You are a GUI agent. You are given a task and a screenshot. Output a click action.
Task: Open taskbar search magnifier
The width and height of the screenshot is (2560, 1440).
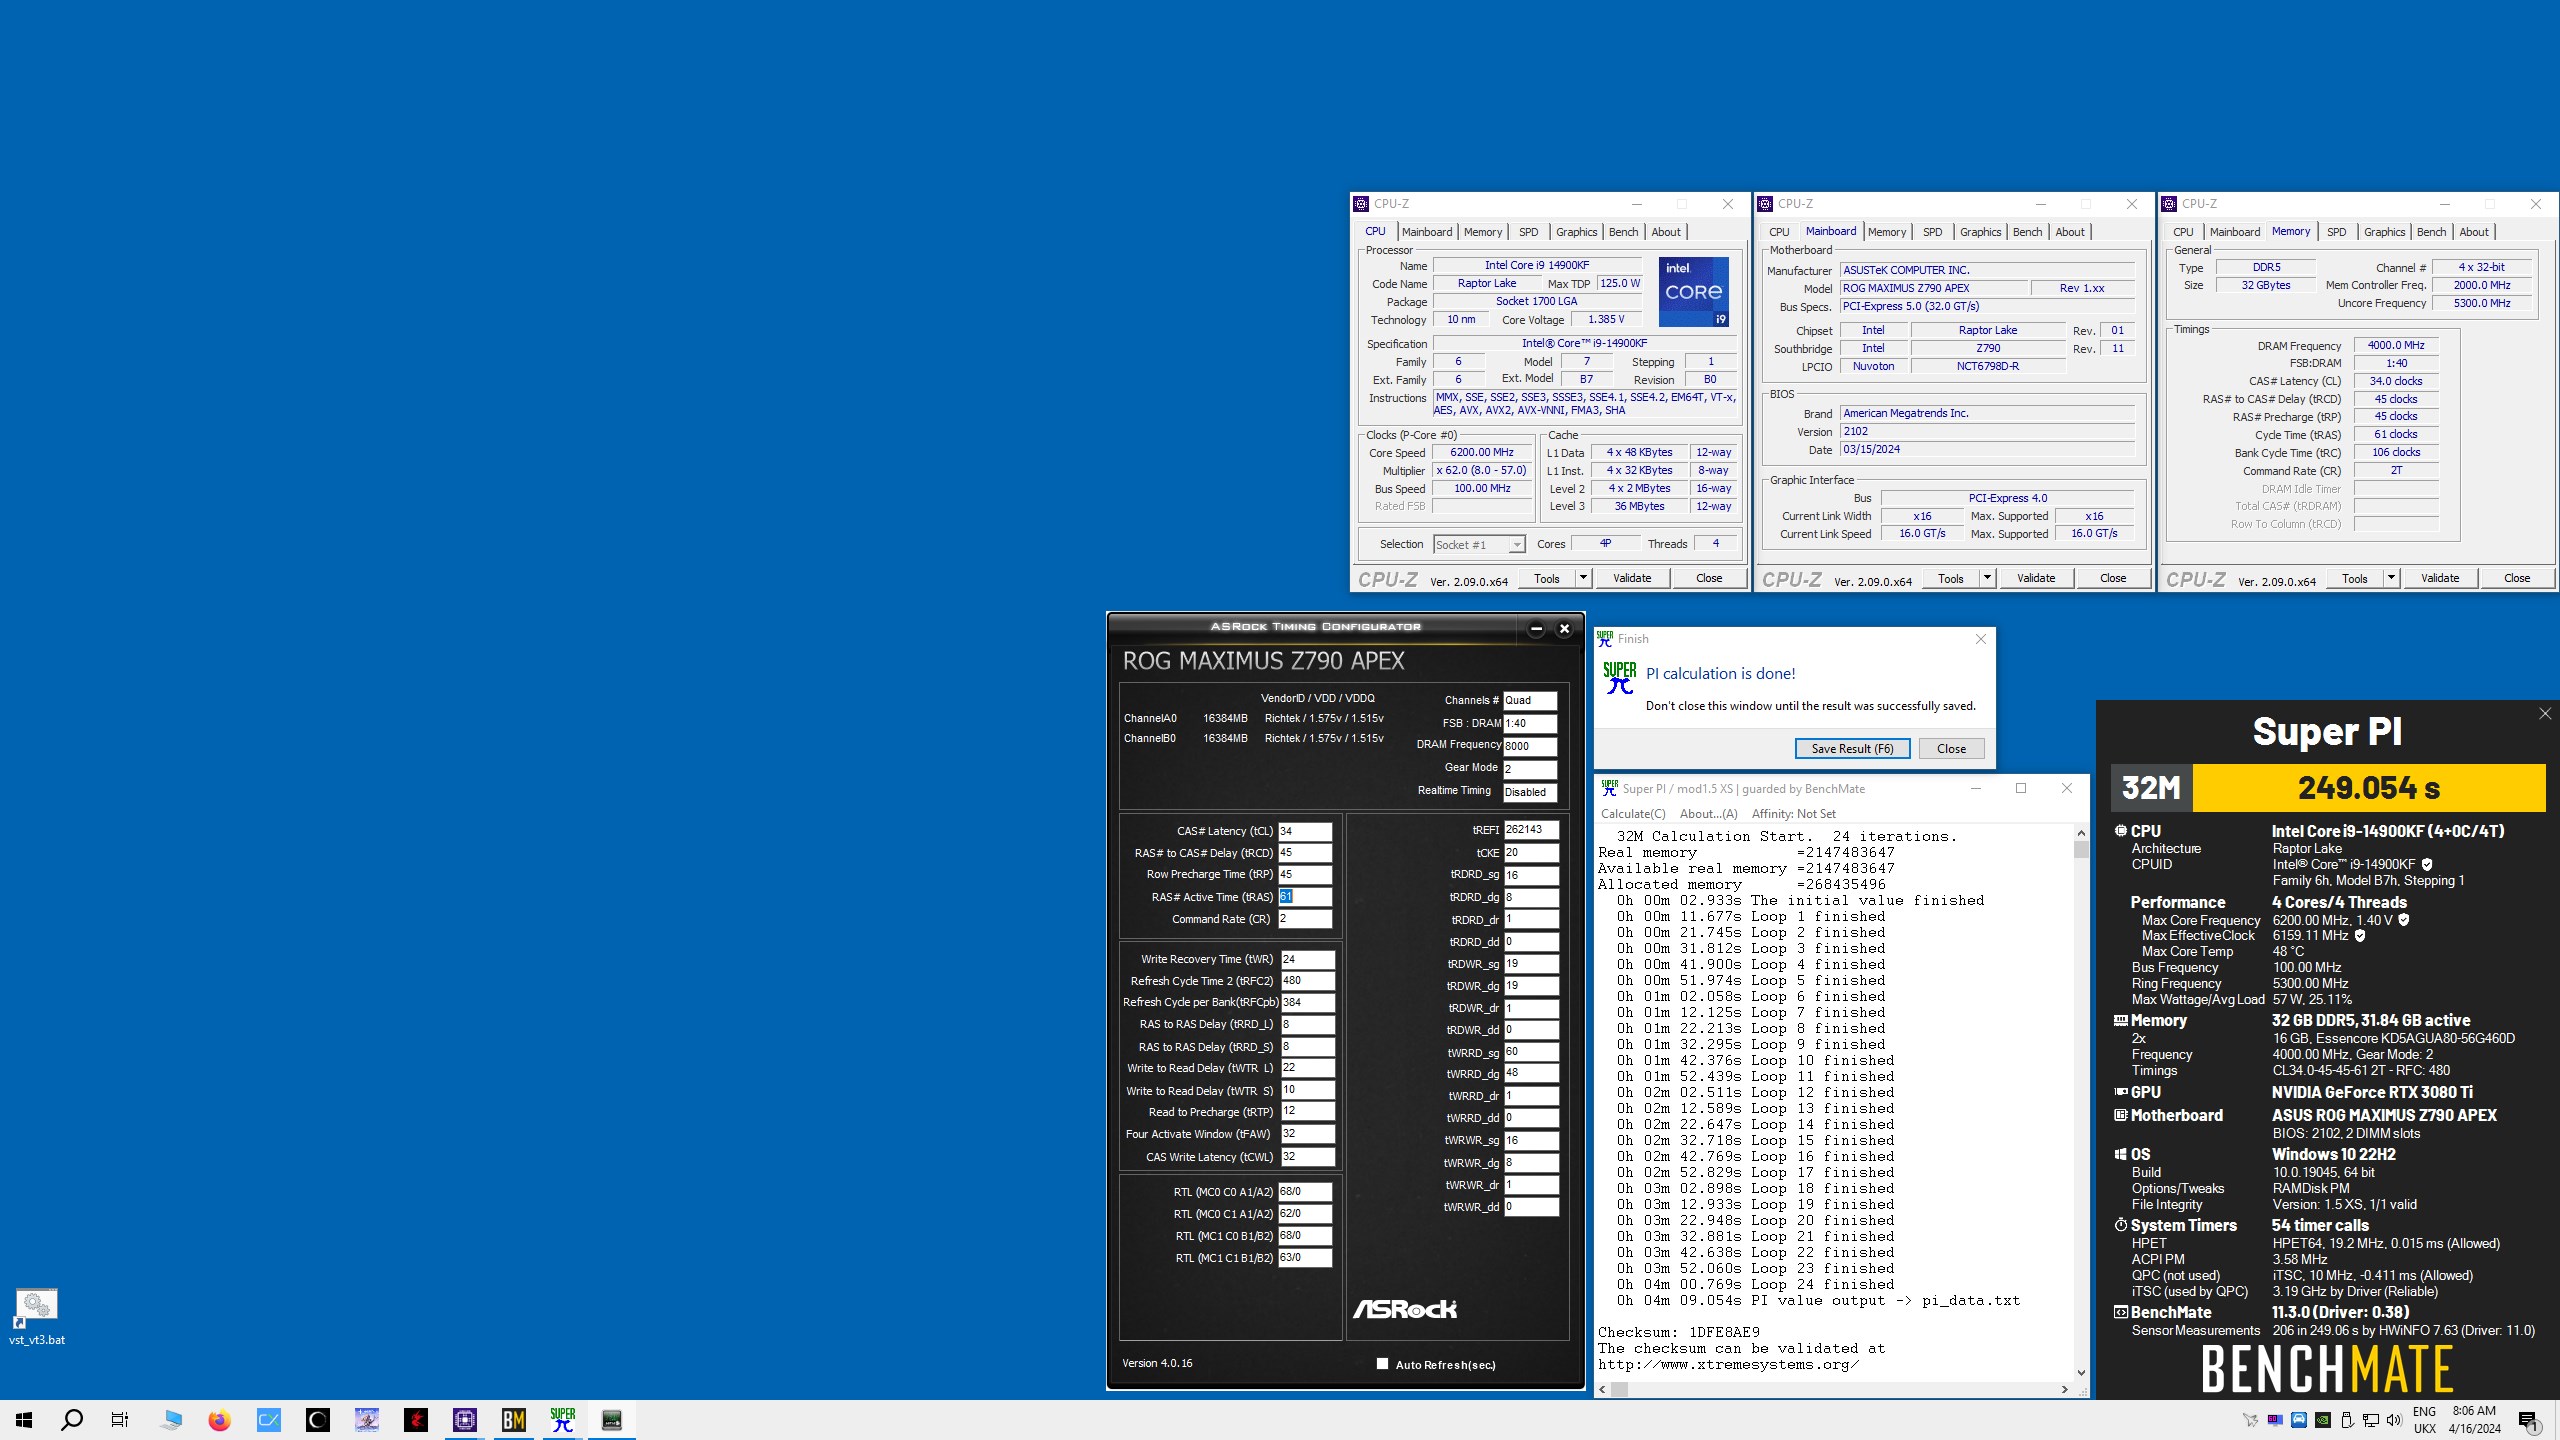click(72, 1420)
